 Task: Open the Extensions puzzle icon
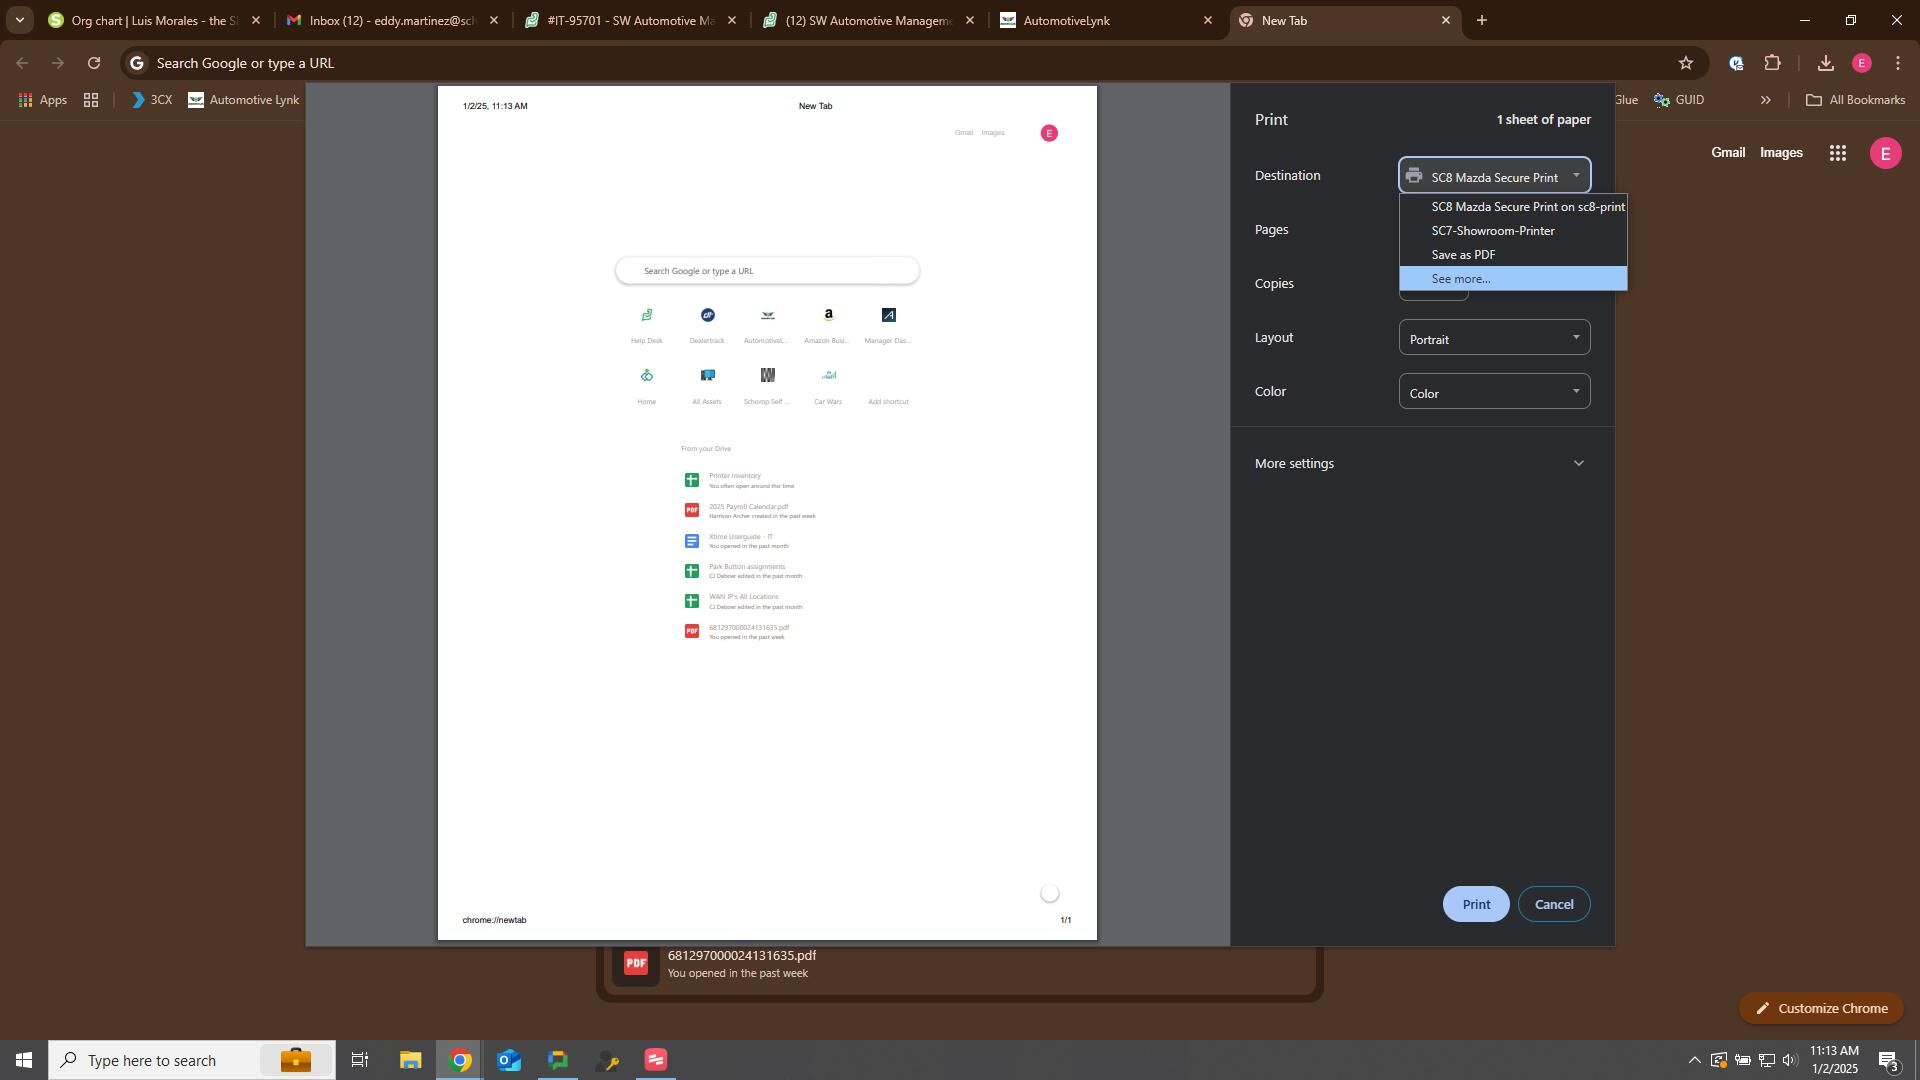point(1773,63)
